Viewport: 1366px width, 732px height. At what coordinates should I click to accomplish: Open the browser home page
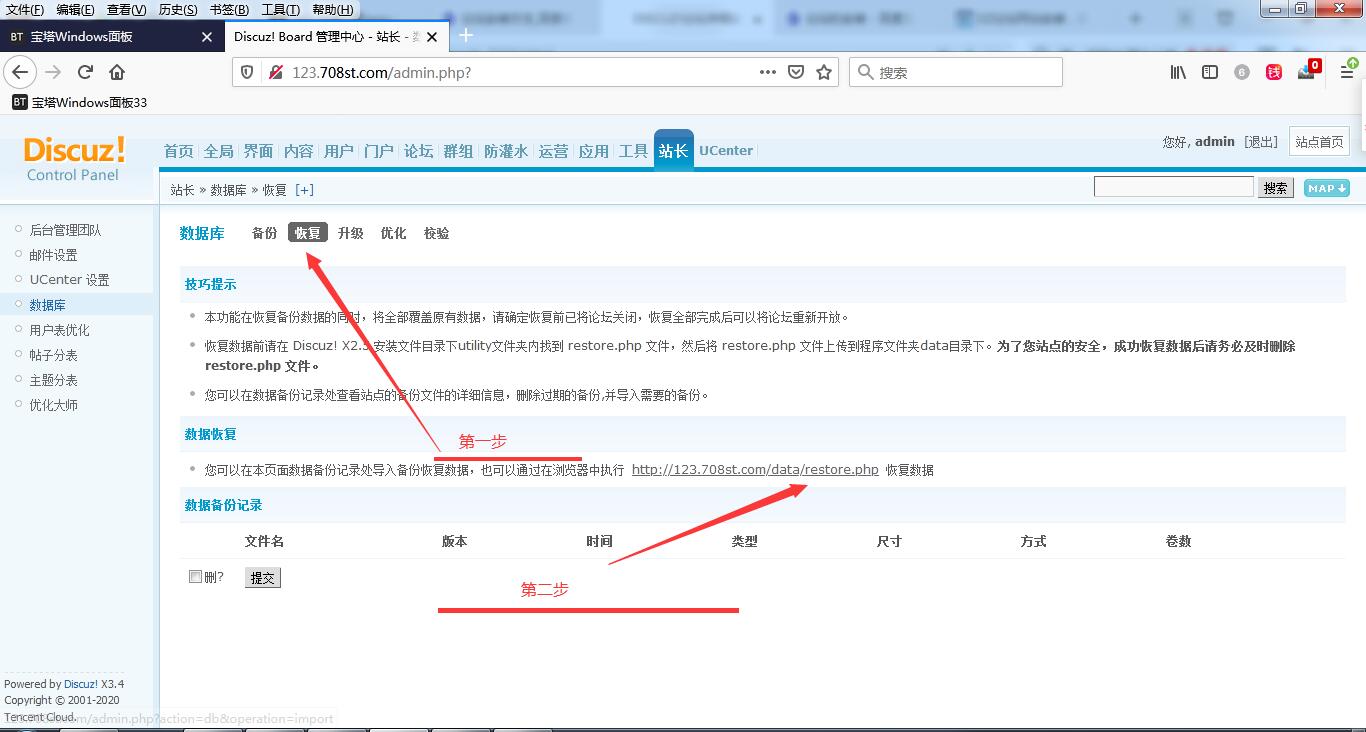[x=117, y=72]
